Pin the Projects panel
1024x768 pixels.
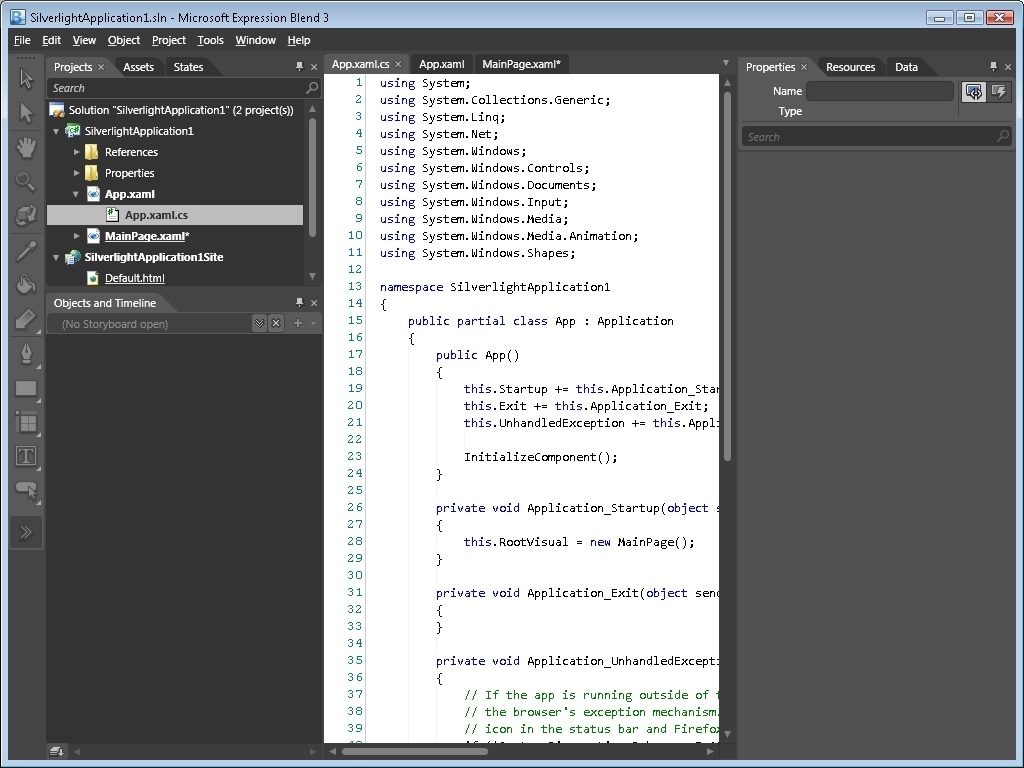[300, 67]
